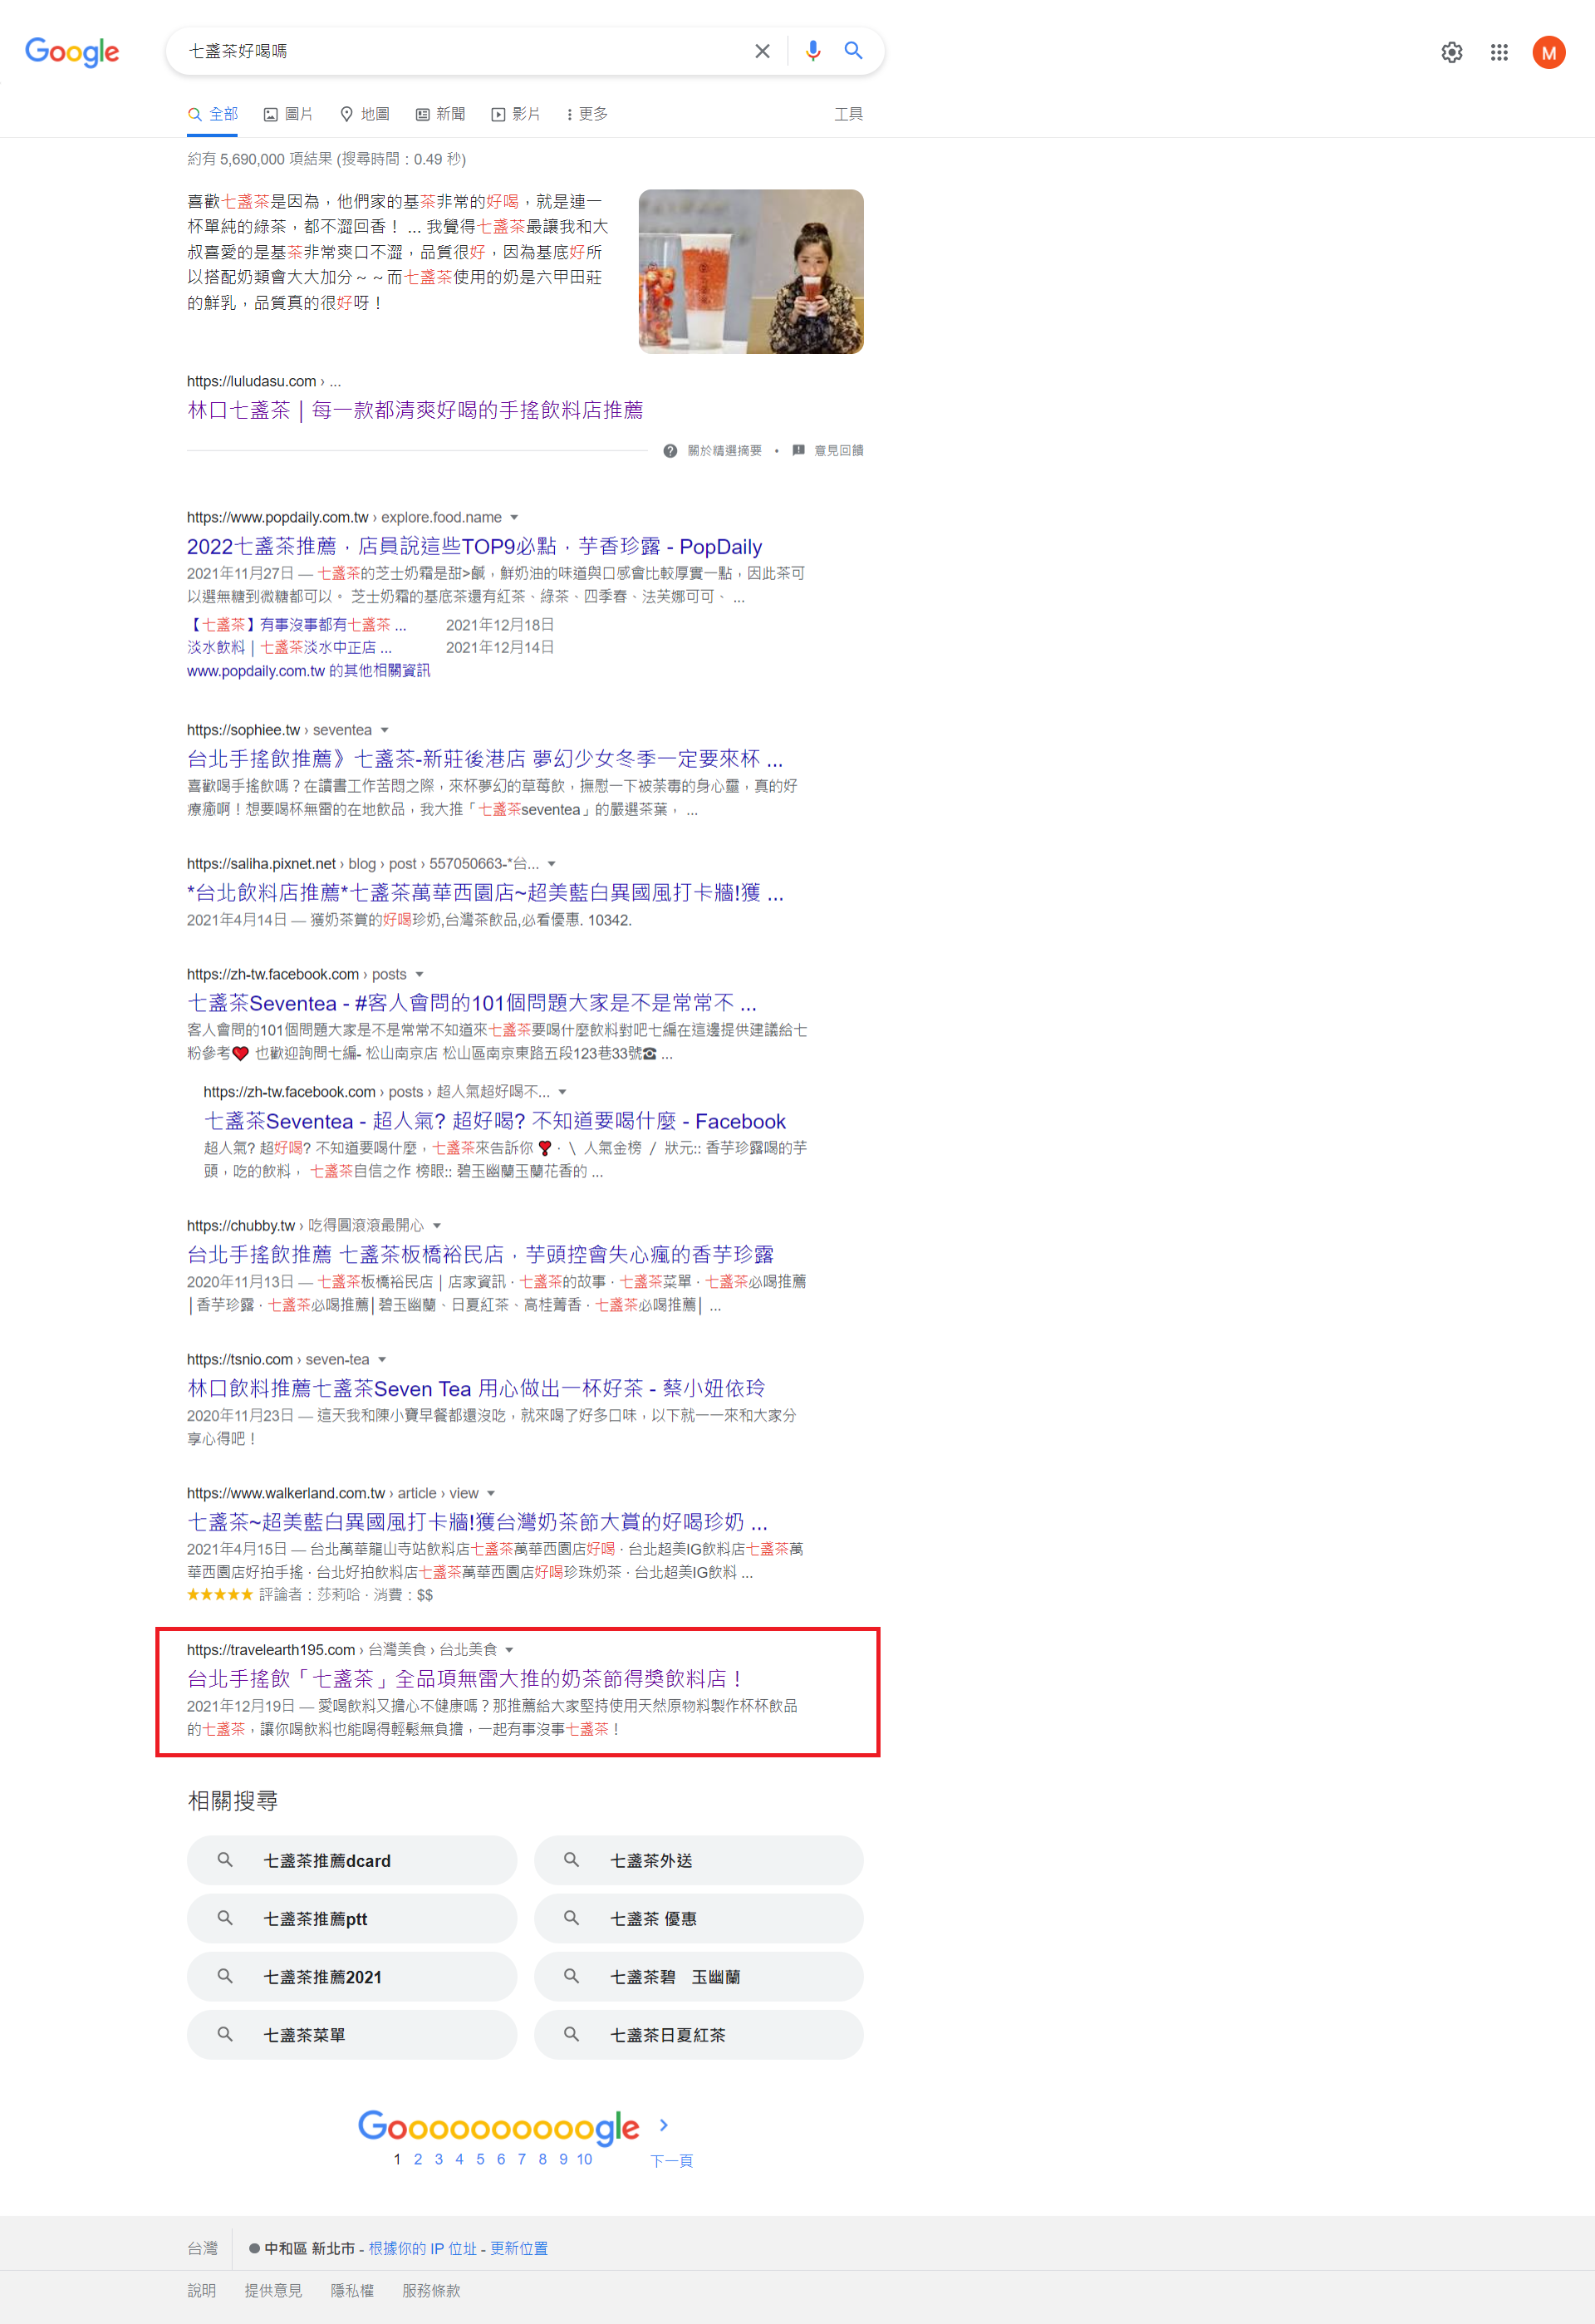Open www.popdaily.com.tw 的其他相關資訊 link
The image size is (1595, 2324).
coord(308,671)
